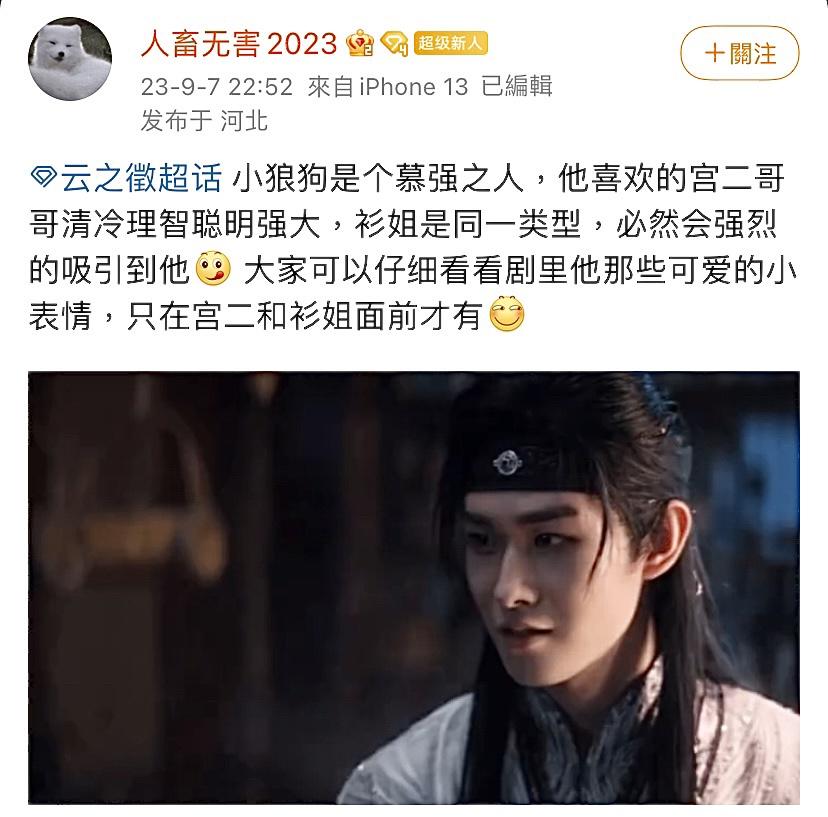Tap the silver headband ornament in the photo

coord(507,463)
